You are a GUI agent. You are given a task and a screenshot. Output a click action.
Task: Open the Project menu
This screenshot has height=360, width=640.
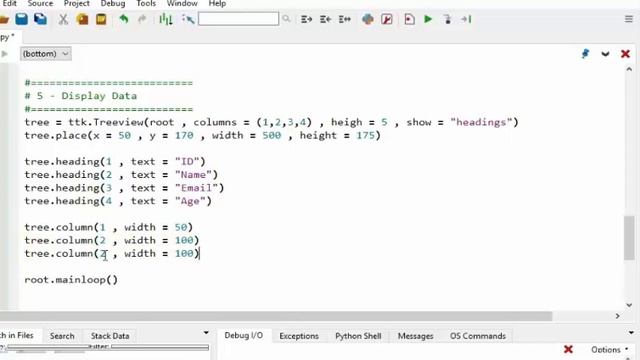76,4
